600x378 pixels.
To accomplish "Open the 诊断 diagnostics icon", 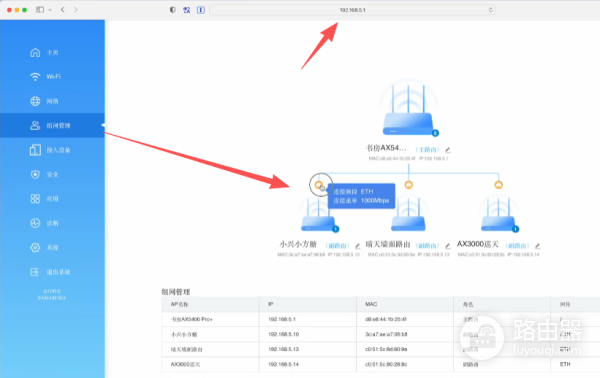I will (x=35, y=223).
